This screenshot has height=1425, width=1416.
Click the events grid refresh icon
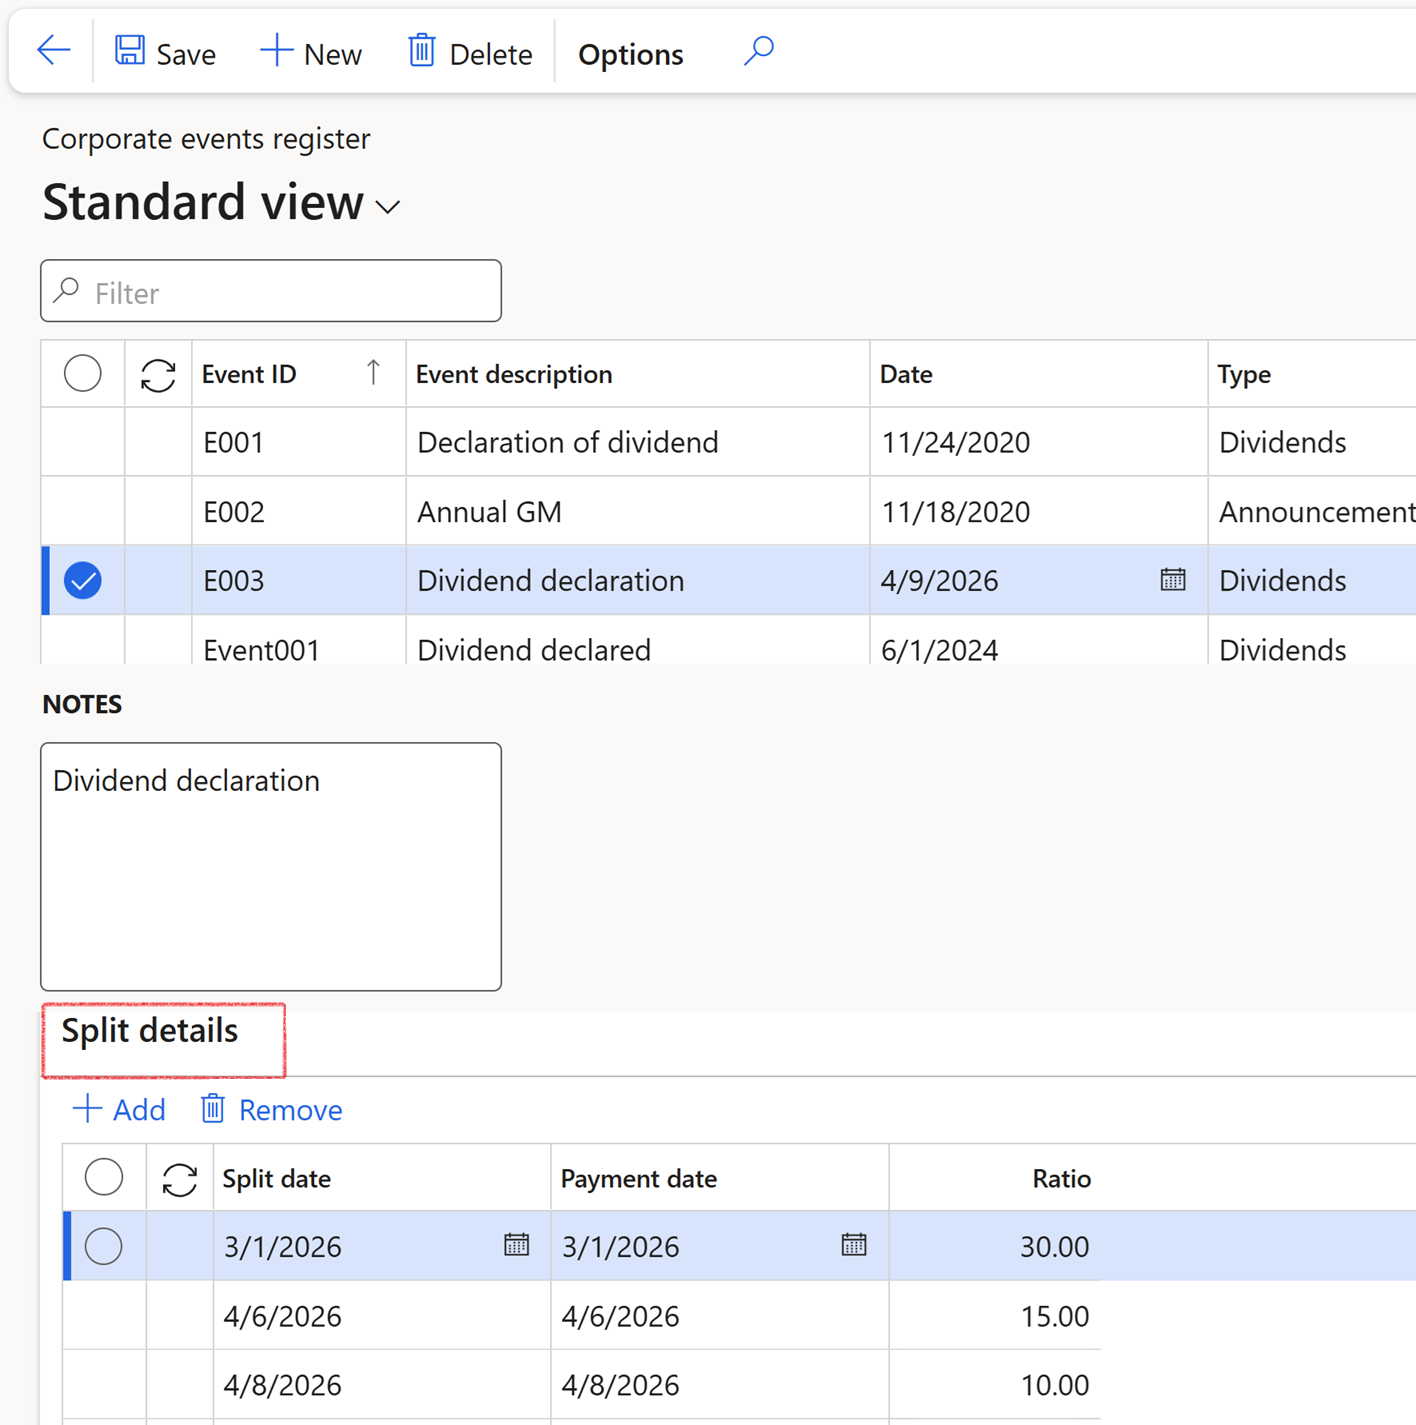158,375
